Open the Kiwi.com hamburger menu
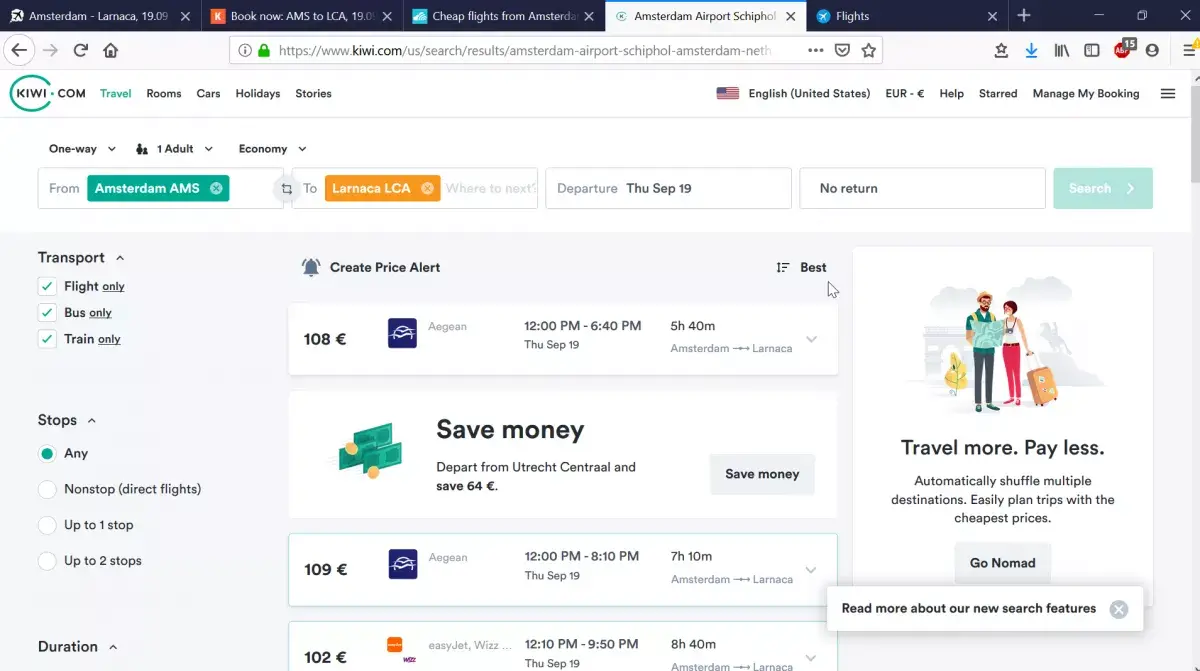The width and height of the screenshot is (1200, 671). pos(1167,94)
